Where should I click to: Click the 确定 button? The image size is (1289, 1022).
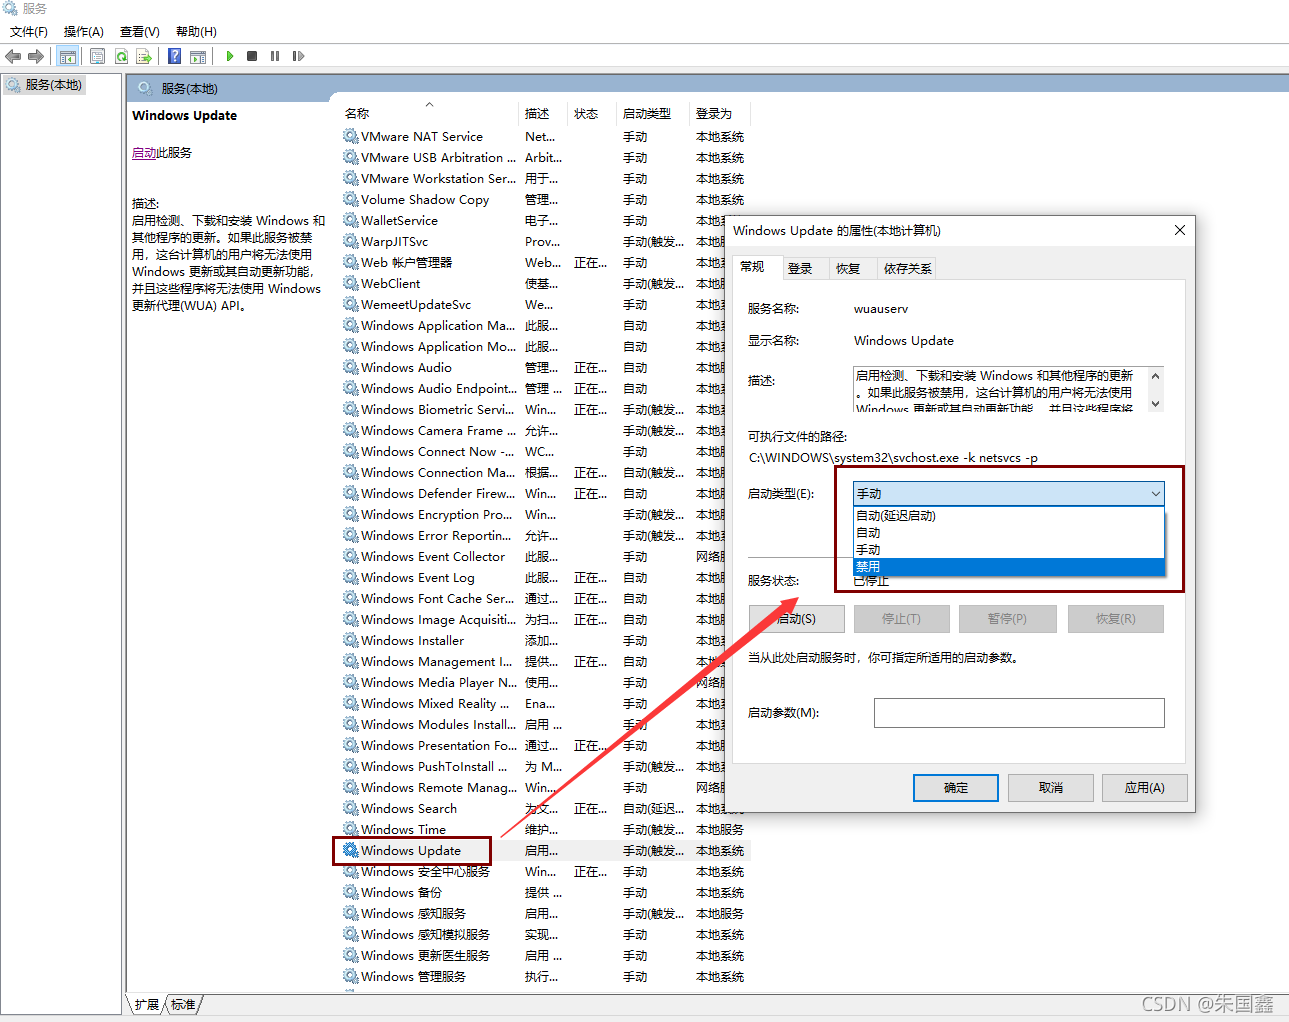click(956, 788)
